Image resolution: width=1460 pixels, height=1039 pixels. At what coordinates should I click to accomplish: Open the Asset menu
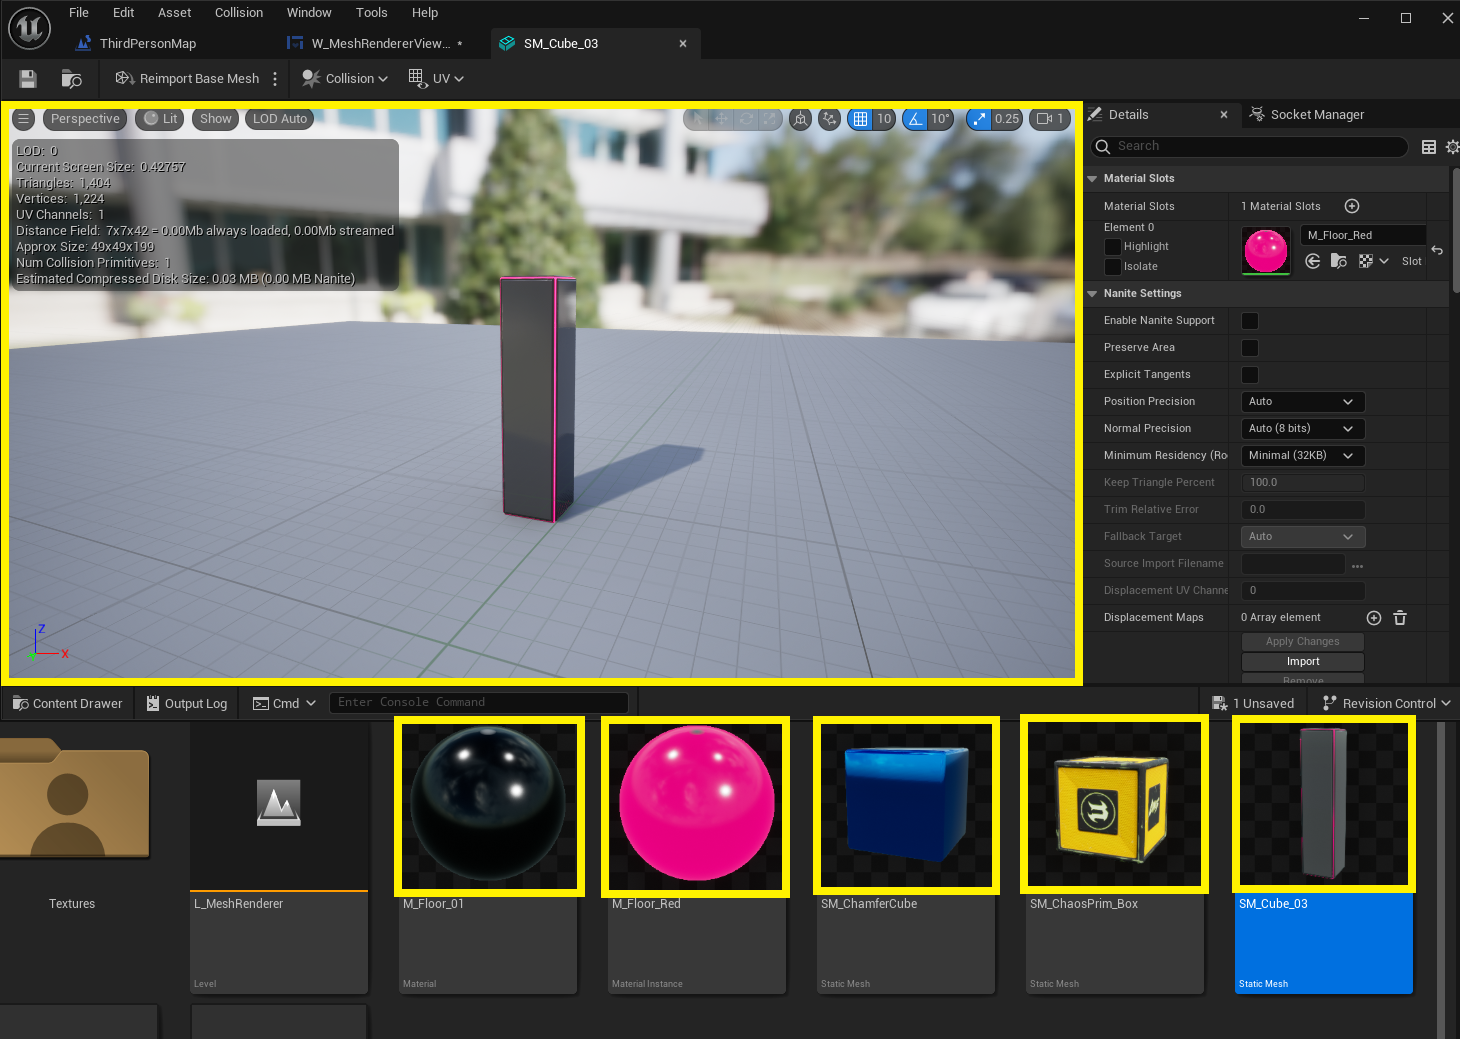click(x=174, y=13)
